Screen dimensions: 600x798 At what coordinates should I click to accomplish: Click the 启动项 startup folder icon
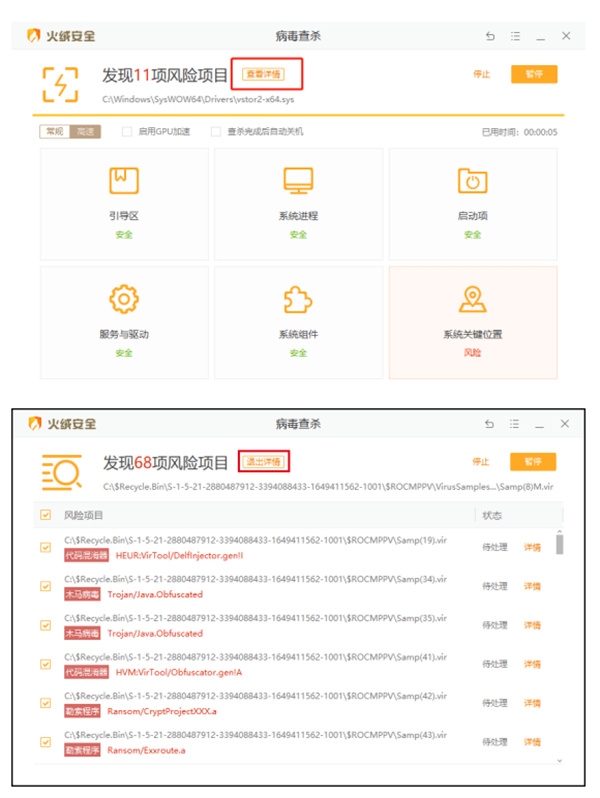(x=473, y=180)
